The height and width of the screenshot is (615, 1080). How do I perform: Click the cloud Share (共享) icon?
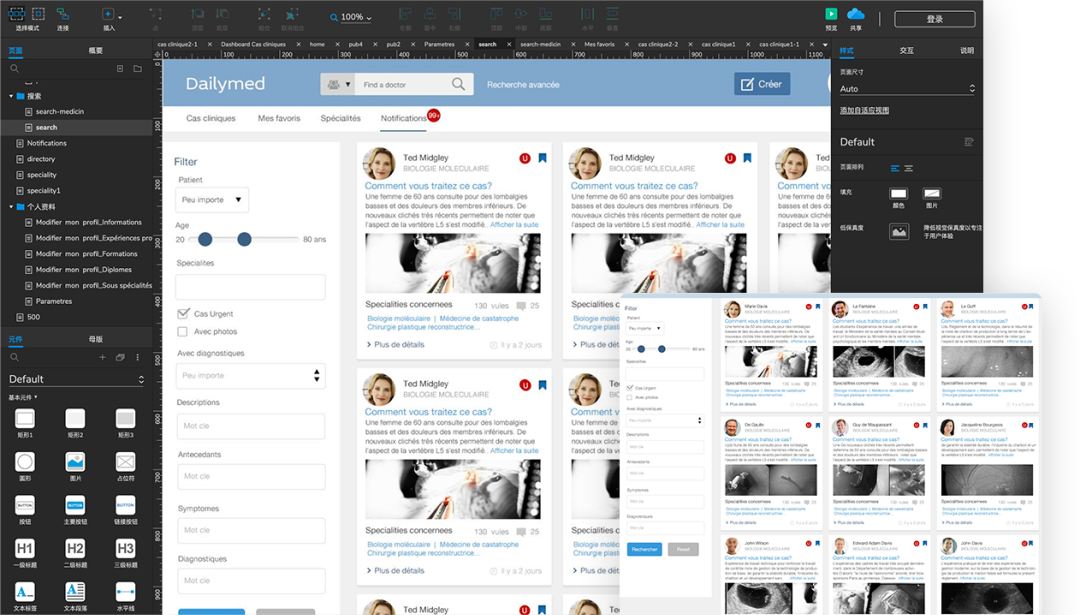tap(856, 14)
